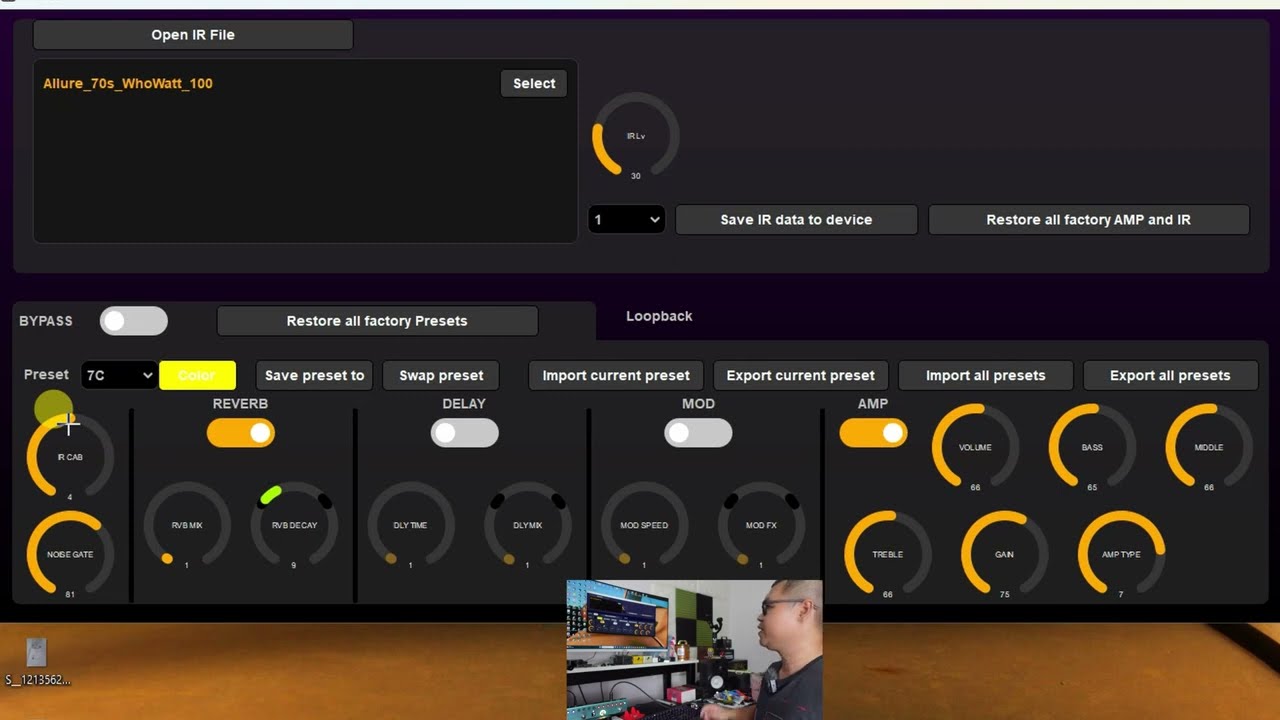Enable the DELAY switch

tap(465, 433)
